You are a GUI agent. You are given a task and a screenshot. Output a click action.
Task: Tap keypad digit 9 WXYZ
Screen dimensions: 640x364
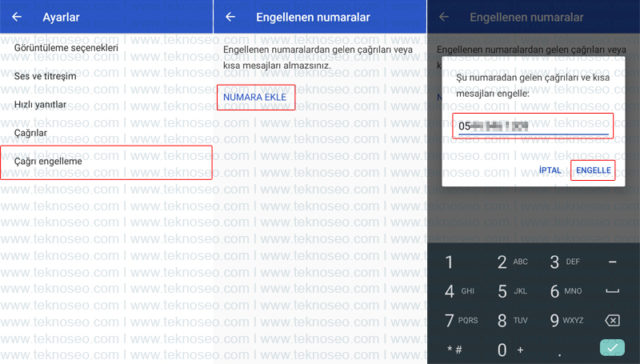pos(567,320)
